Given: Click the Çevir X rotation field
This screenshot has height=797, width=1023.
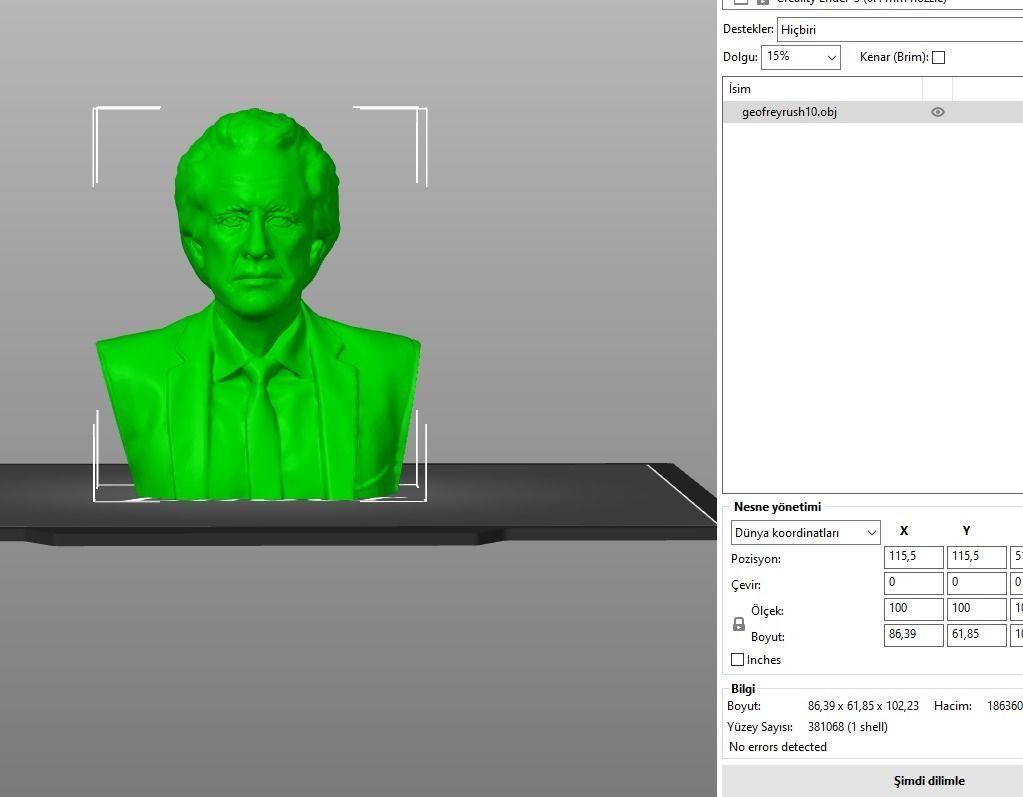Looking at the screenshot, I should pyautogui.click(x=913, y=582).
